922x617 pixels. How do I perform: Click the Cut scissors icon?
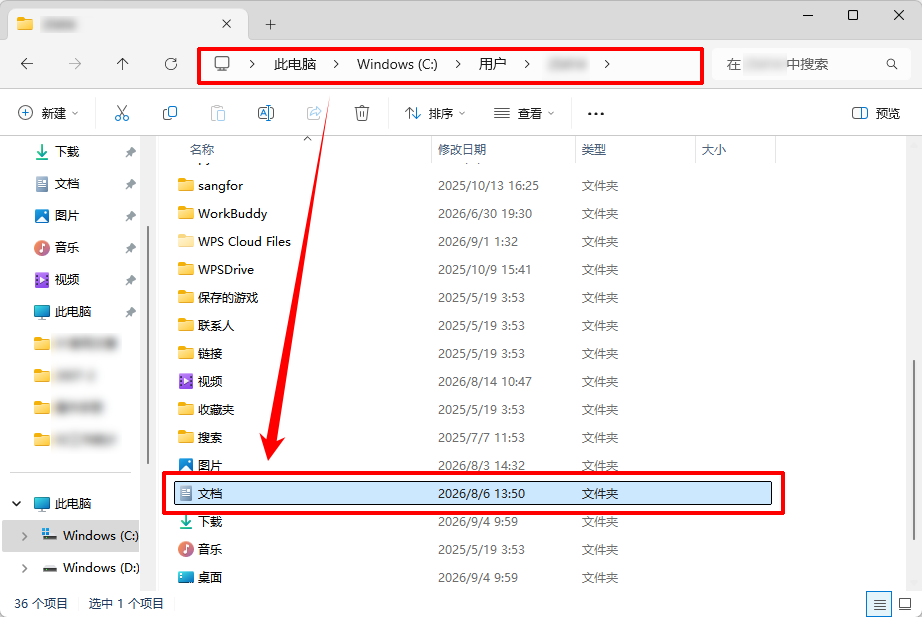coord(122,113)
